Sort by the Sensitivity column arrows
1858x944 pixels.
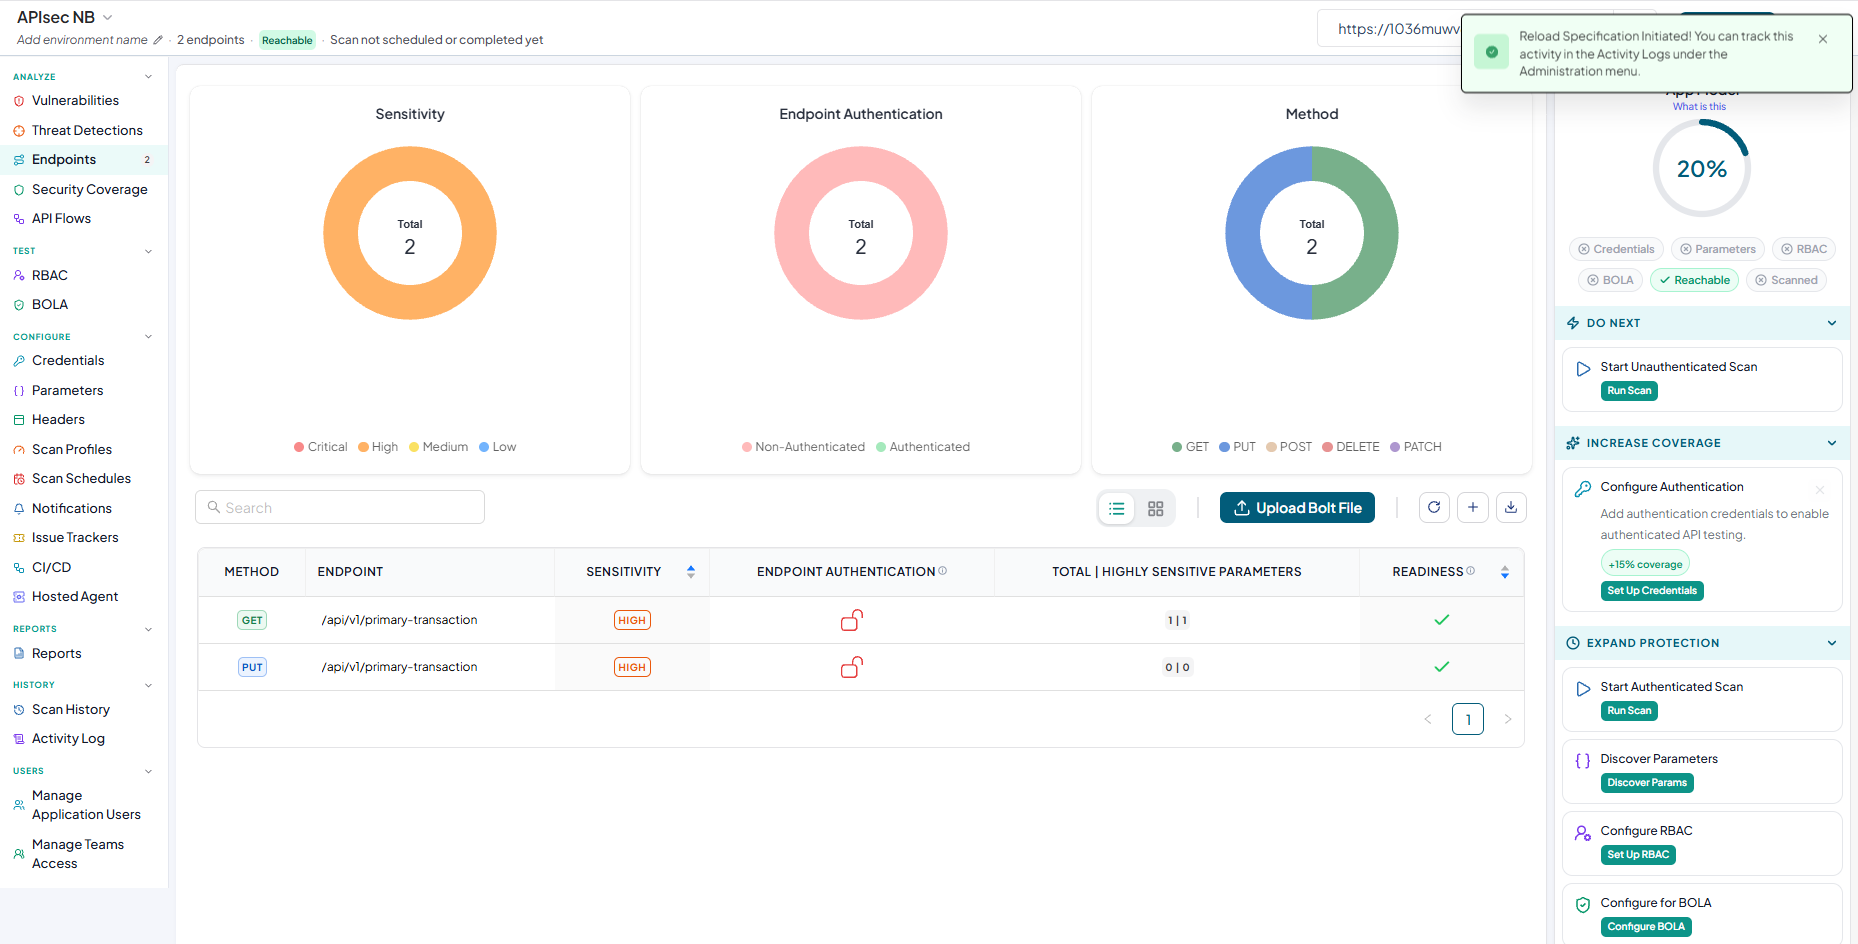[691, 572]
